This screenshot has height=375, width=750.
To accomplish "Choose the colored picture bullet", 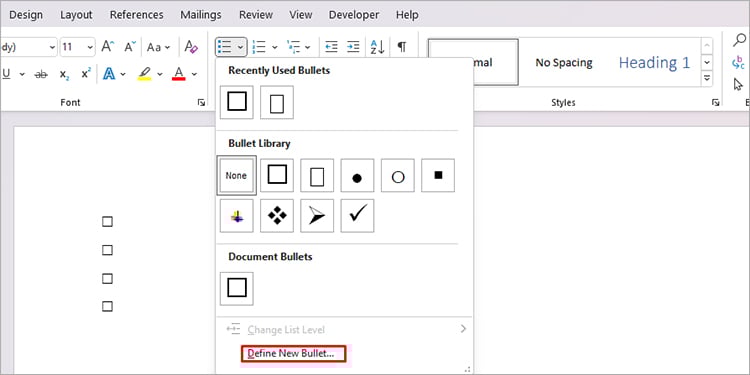I will click(x=237, y=216).
